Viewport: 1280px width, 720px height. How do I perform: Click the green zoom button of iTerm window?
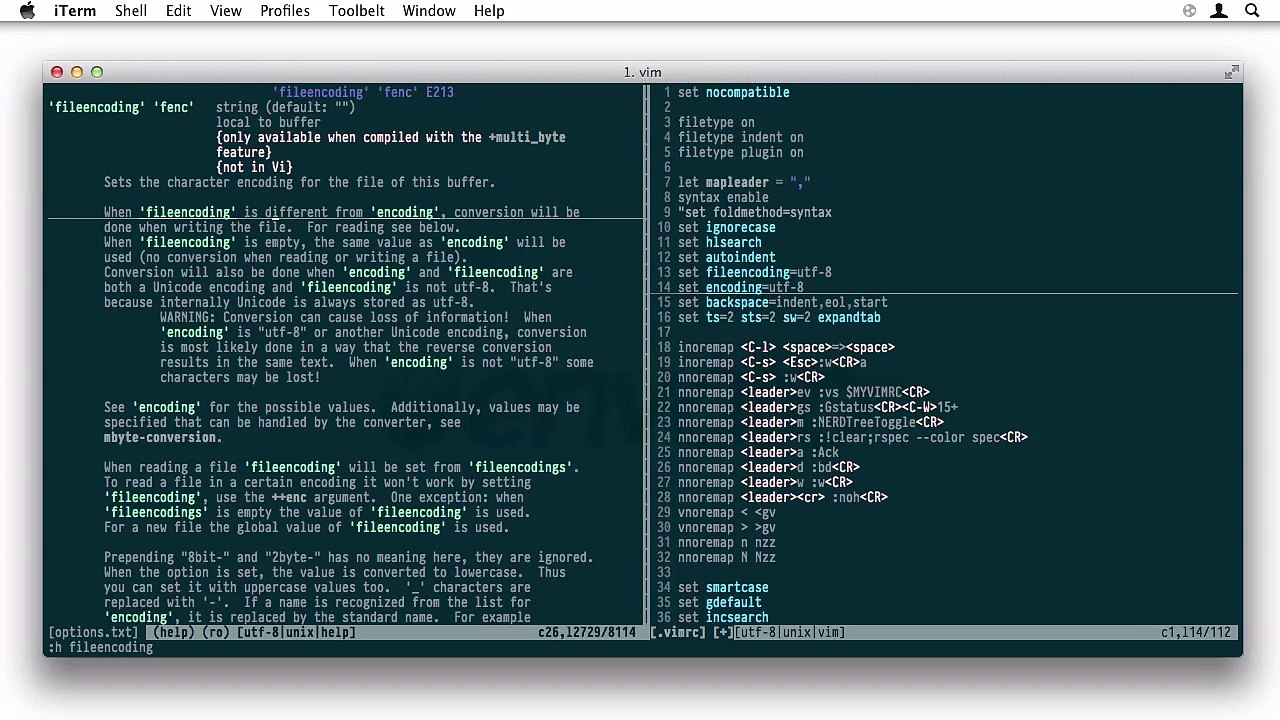click(x=97, y=72)
